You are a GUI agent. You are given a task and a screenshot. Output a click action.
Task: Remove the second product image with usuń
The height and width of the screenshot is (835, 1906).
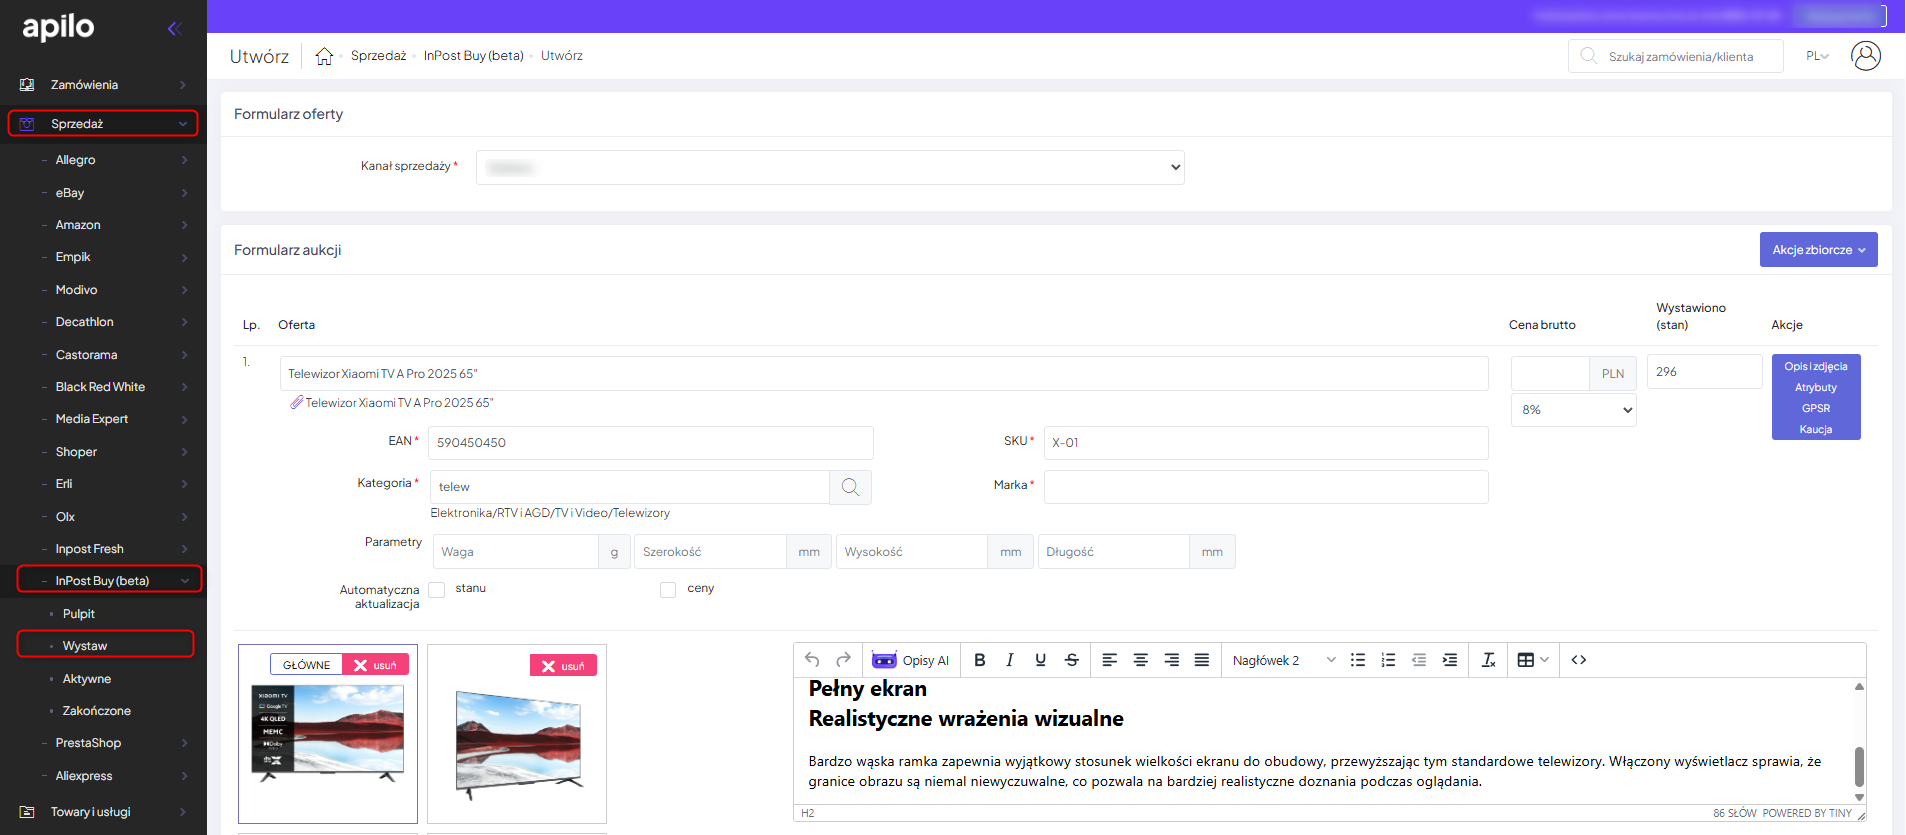pyautogui.click(x=563, y=666)
